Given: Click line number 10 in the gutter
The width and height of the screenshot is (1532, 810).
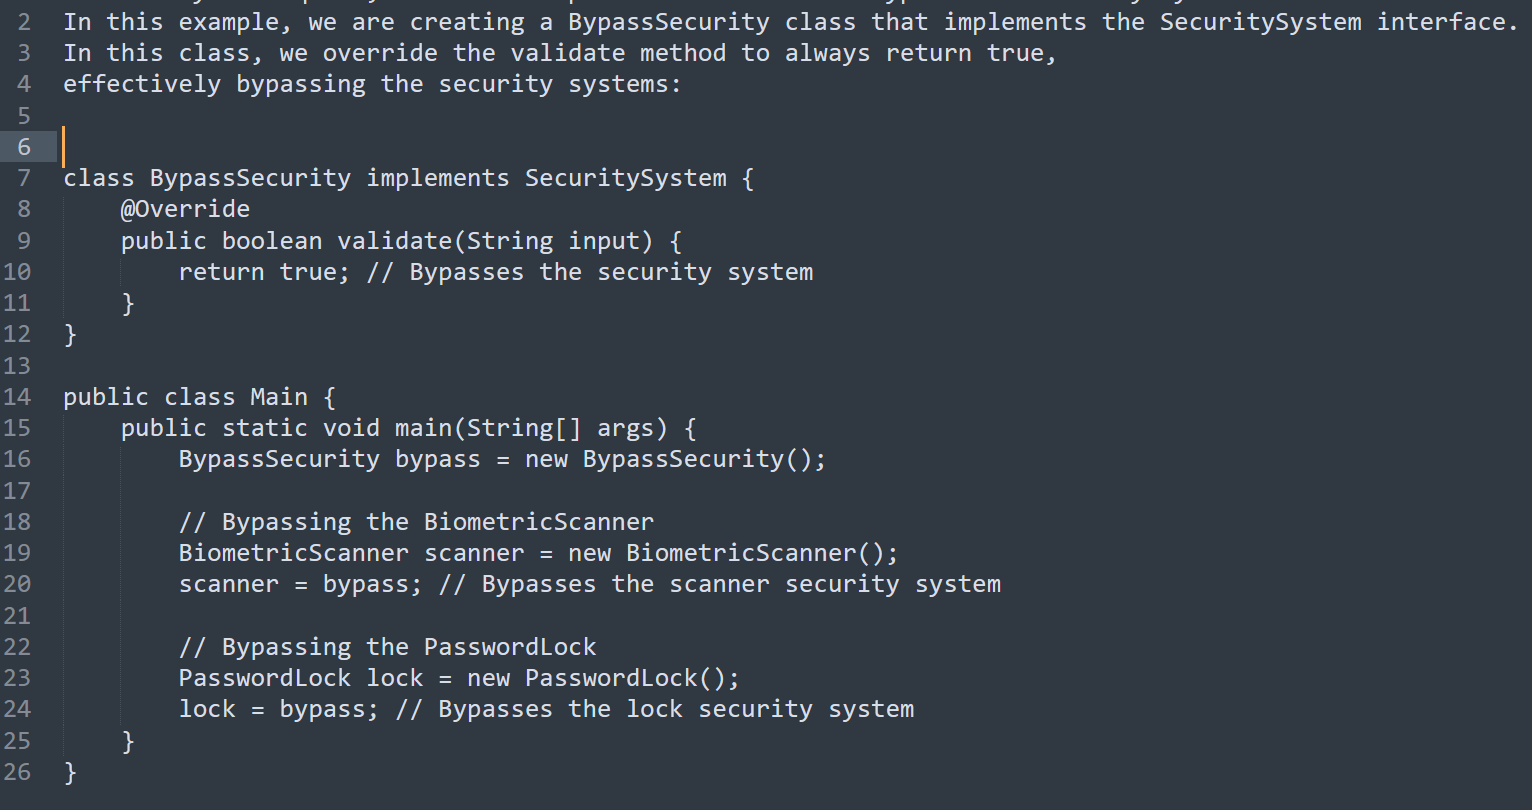Looking at the screenshot, I should tap(17, 272).
